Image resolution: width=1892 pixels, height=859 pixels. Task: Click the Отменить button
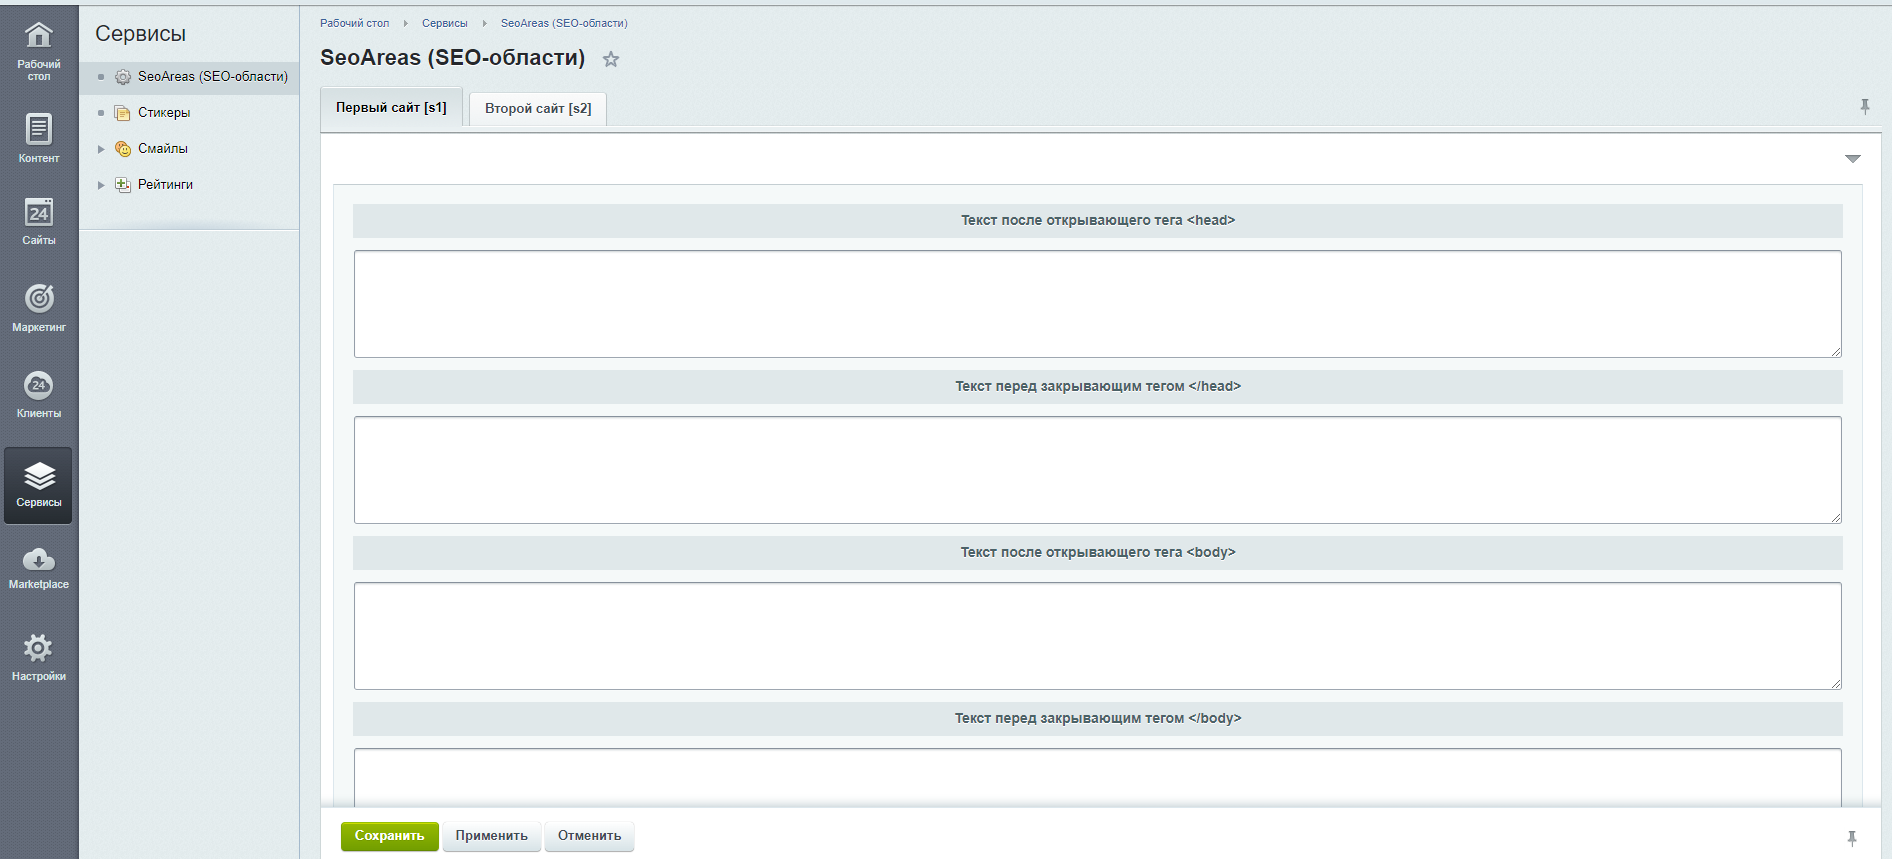[589, 836]
